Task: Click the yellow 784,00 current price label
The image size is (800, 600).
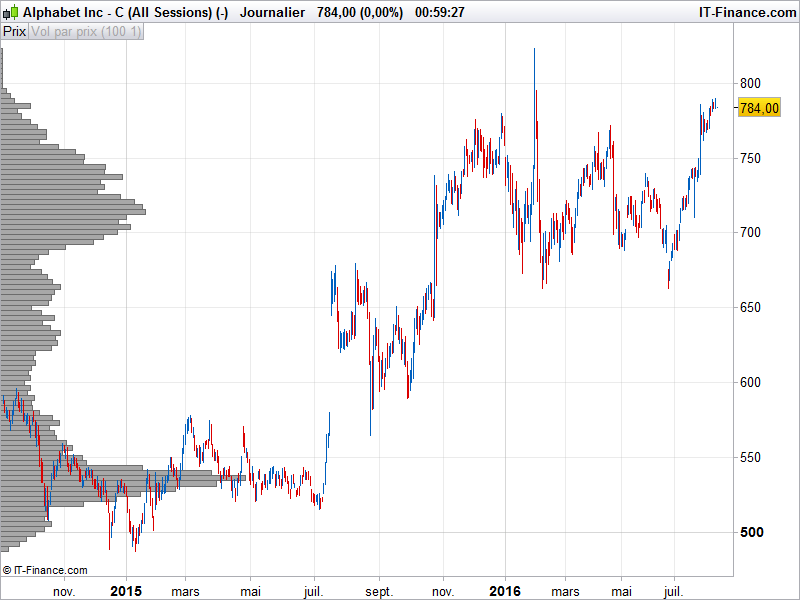Action: point(759,108)
